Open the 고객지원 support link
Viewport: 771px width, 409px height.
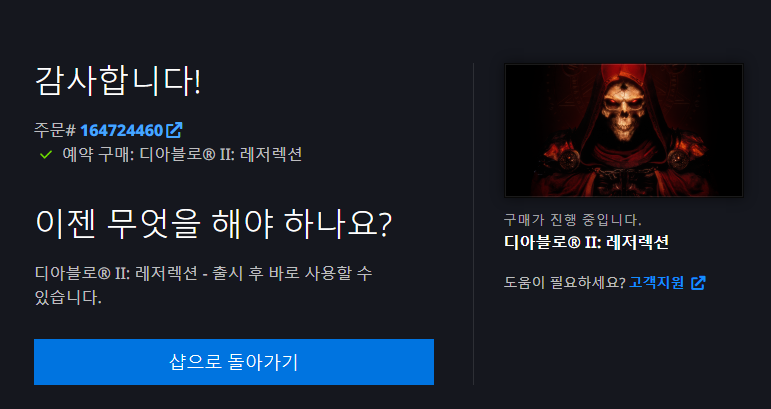pos(656,283)
